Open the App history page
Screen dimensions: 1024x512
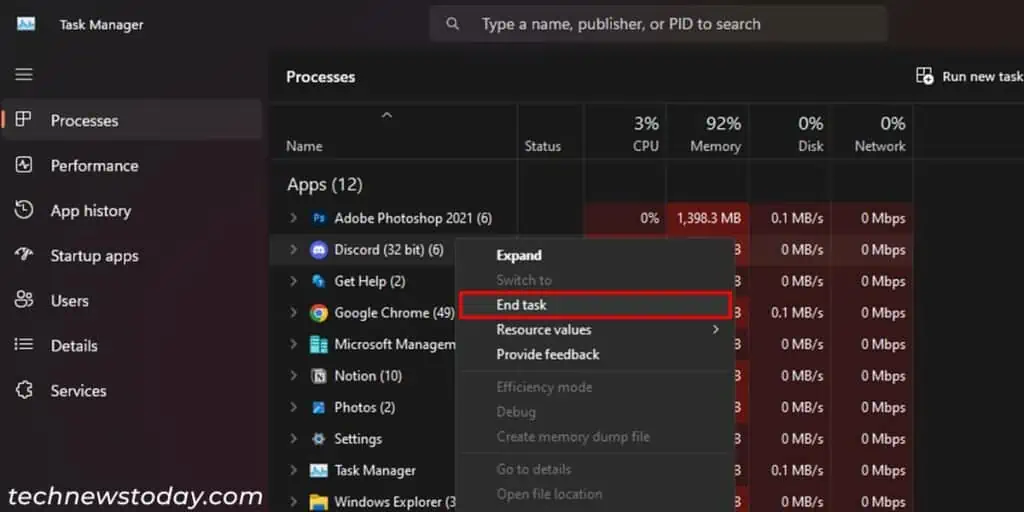pos(133,210)
